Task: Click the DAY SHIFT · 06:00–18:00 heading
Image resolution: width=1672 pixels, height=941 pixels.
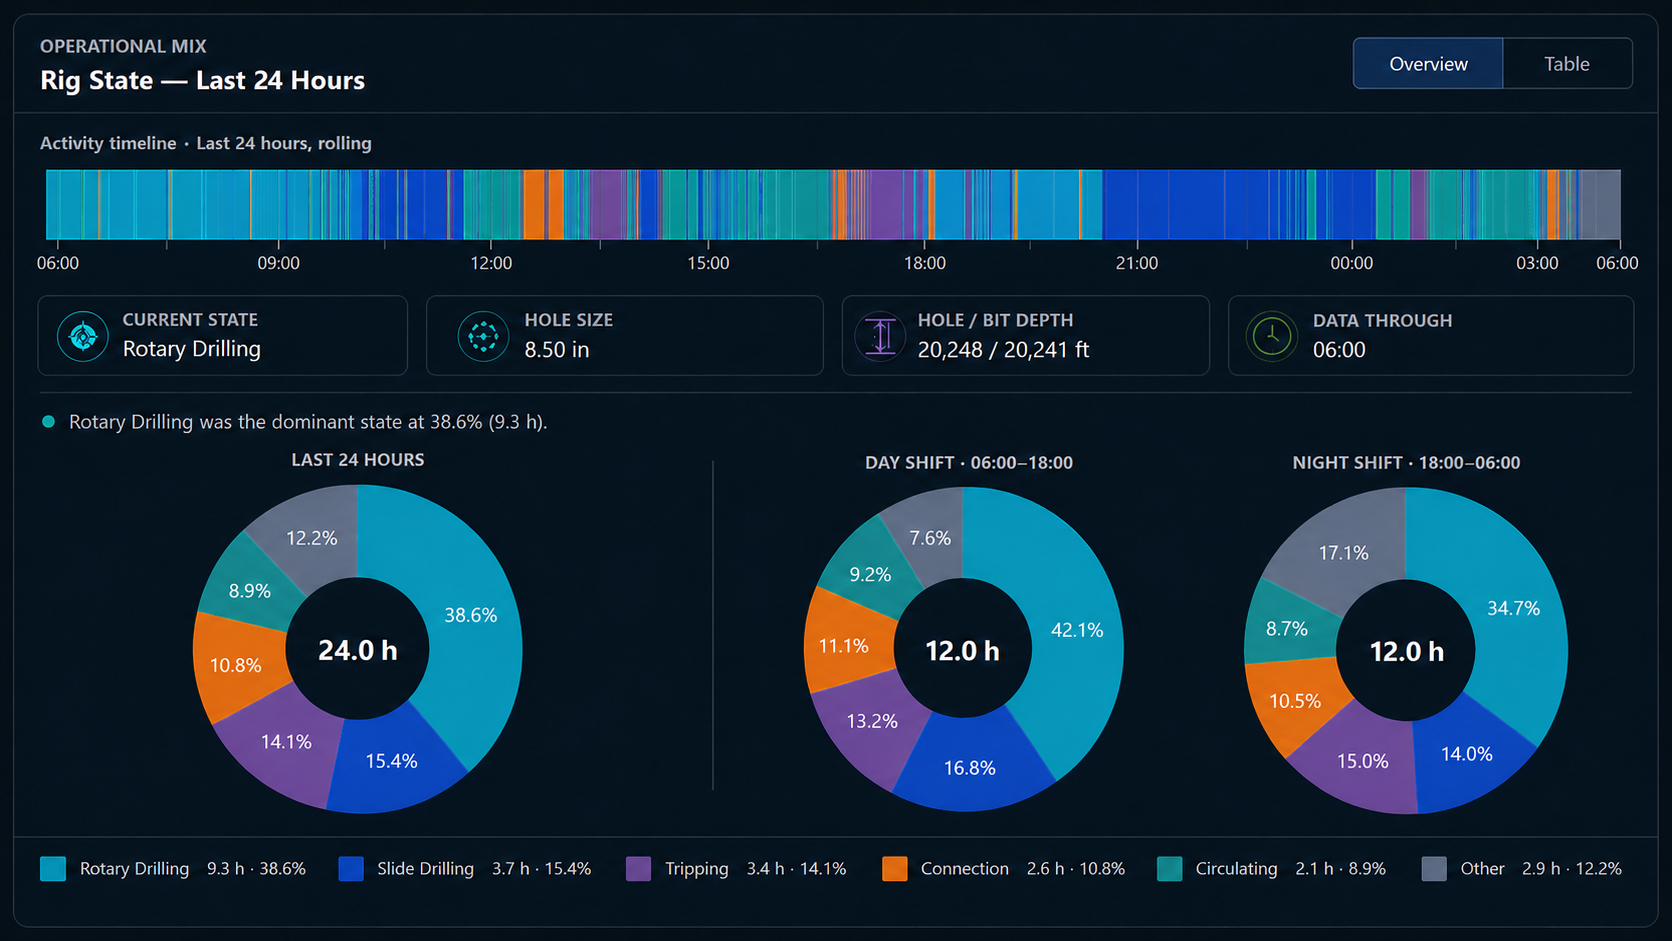Action: [969, 463]
